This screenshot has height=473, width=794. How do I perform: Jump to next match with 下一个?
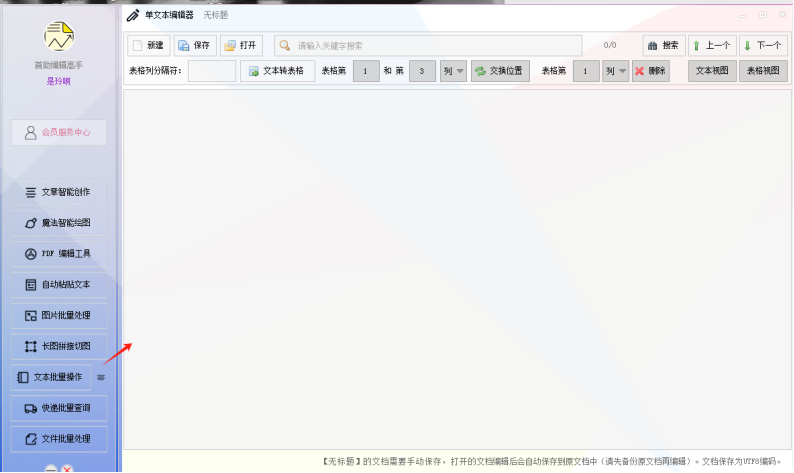point(763,46)
